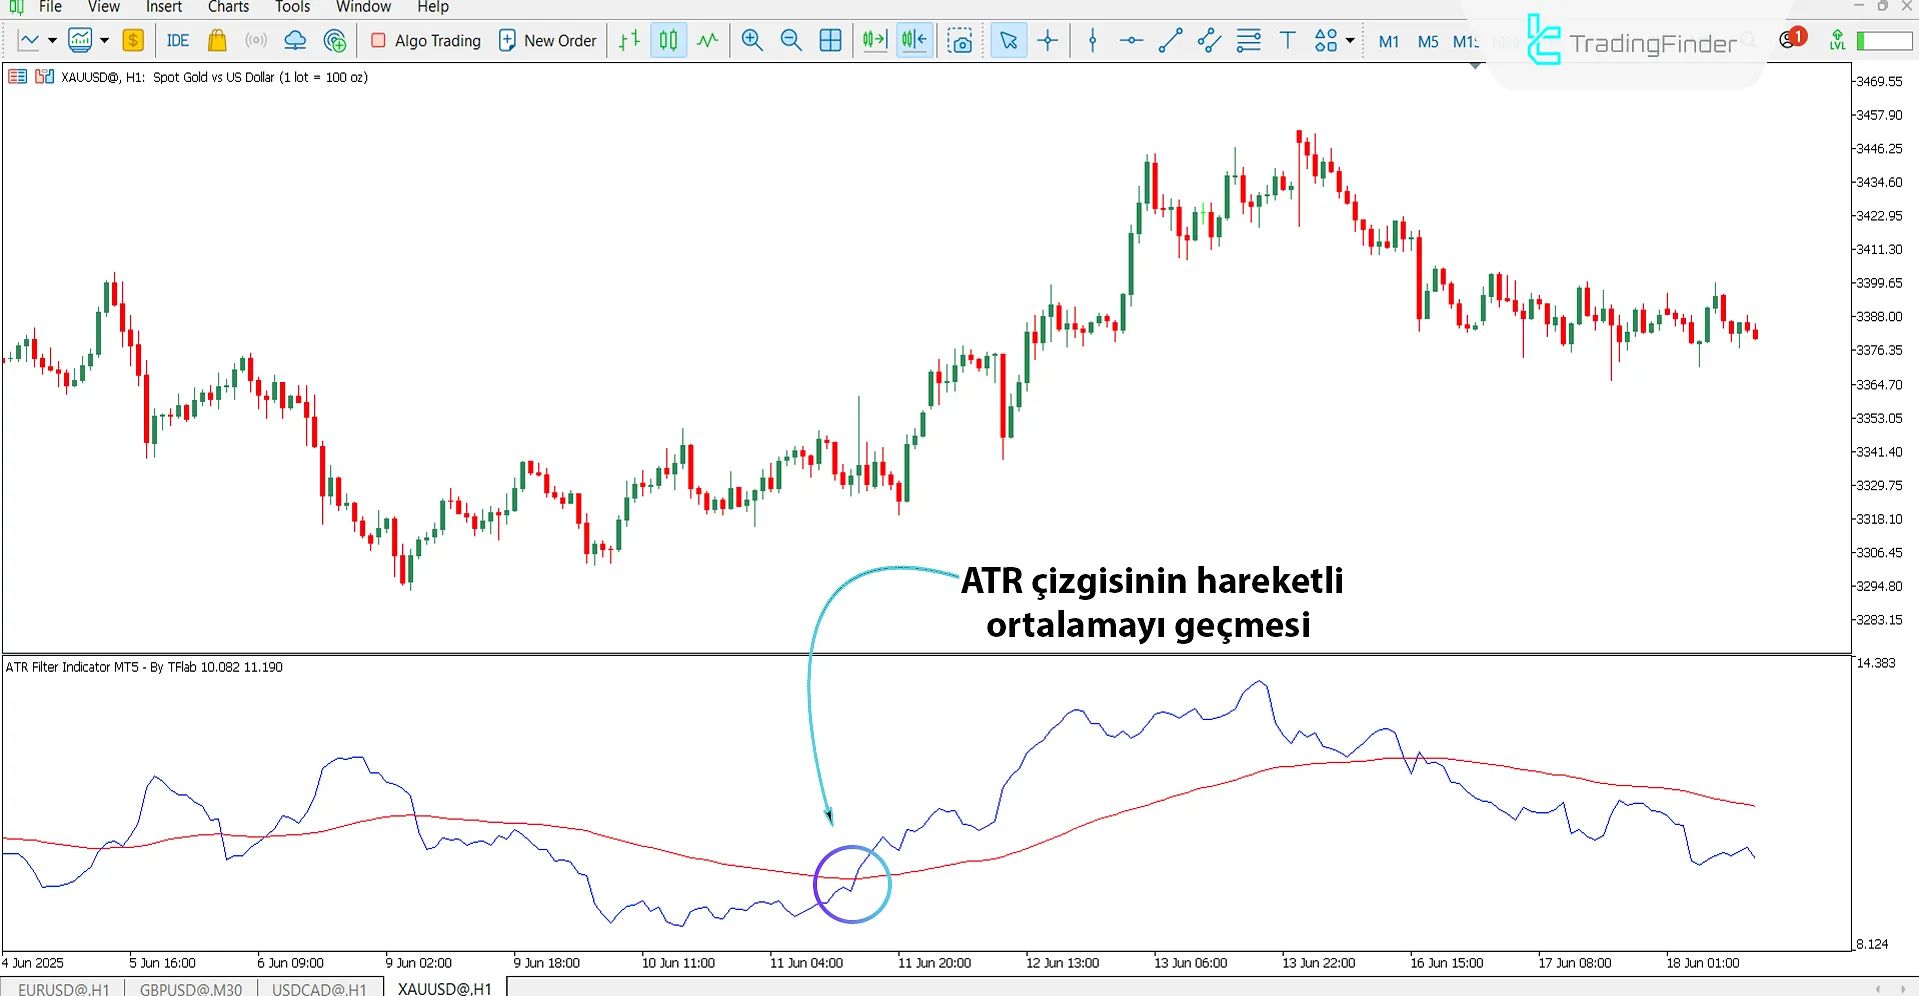The height and width of the screenshot is (996, 1919).
Task: Click the one-click trading panel icon on chart
Action: [x=17, y=77]
